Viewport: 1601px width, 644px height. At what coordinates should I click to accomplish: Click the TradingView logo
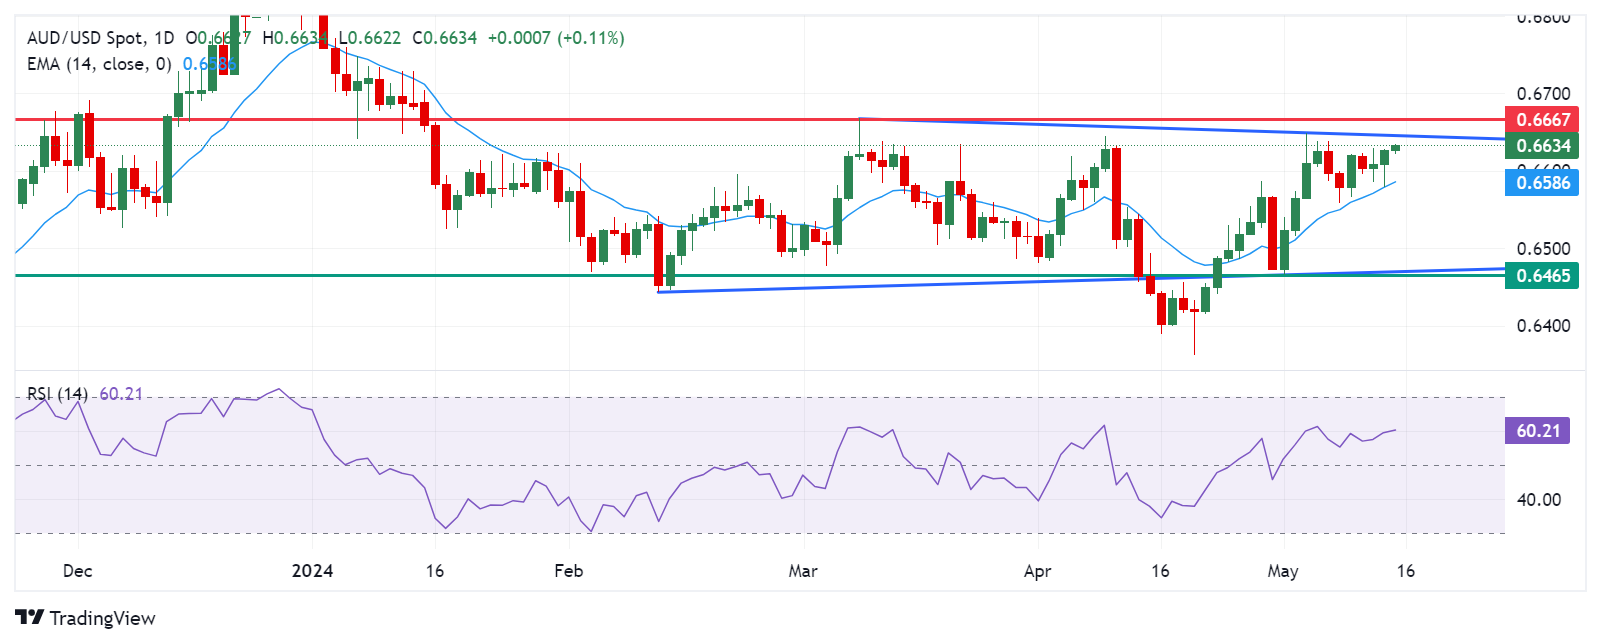85,618
